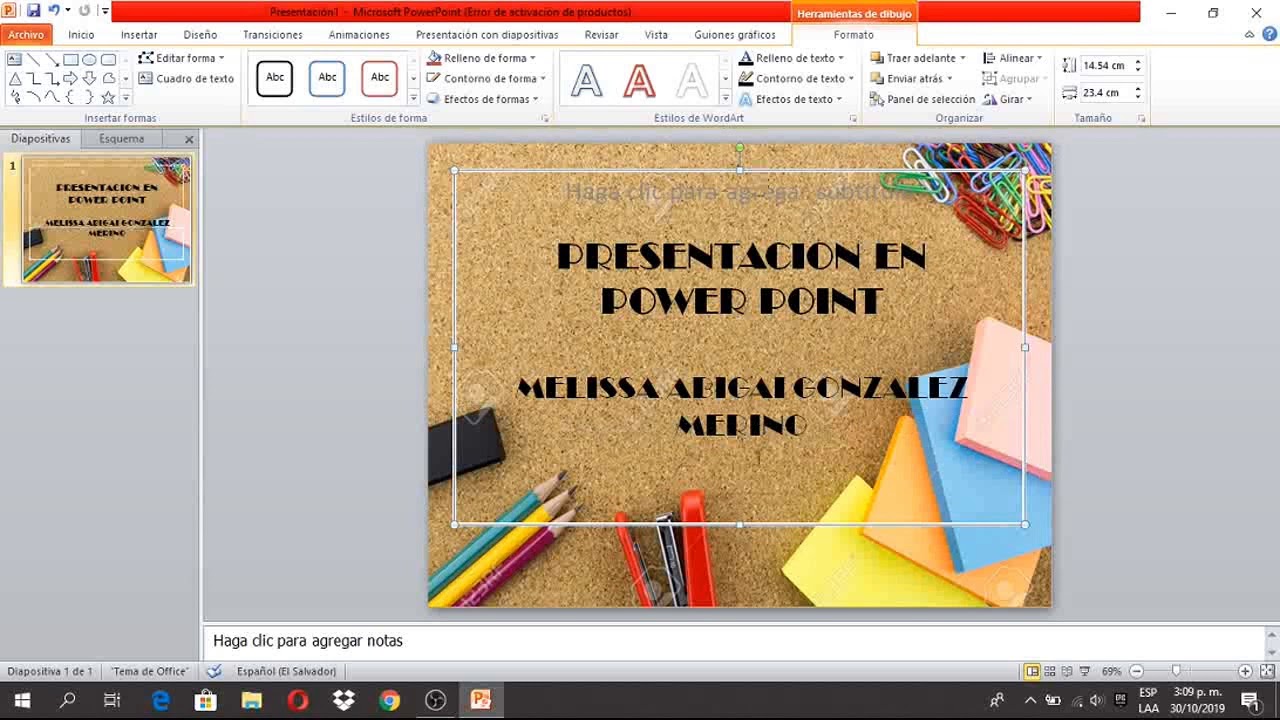Apply the red gradient WordArt A style

(x=639, y=80)
